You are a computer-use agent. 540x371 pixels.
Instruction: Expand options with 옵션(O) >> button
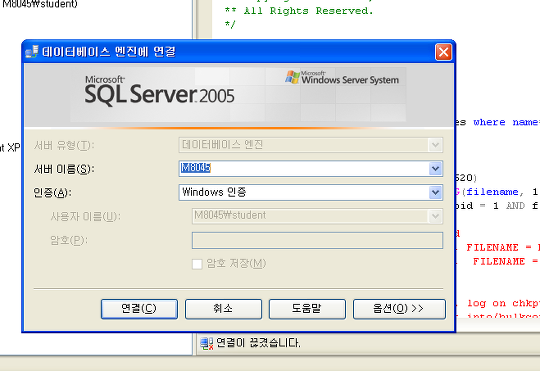(399, 309)
